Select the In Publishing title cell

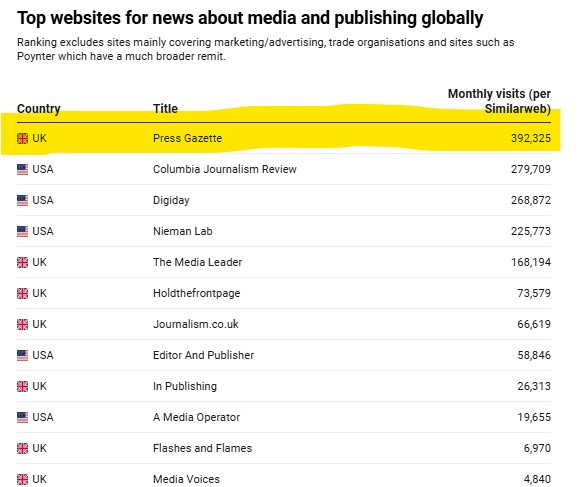tap(185, 386)
